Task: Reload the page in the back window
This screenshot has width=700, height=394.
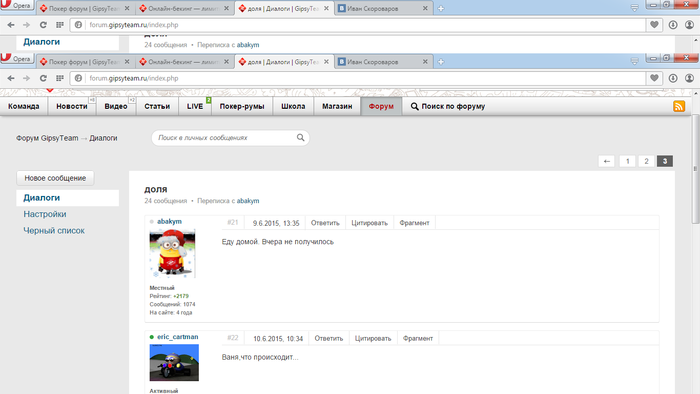Action: click(43, 25)
